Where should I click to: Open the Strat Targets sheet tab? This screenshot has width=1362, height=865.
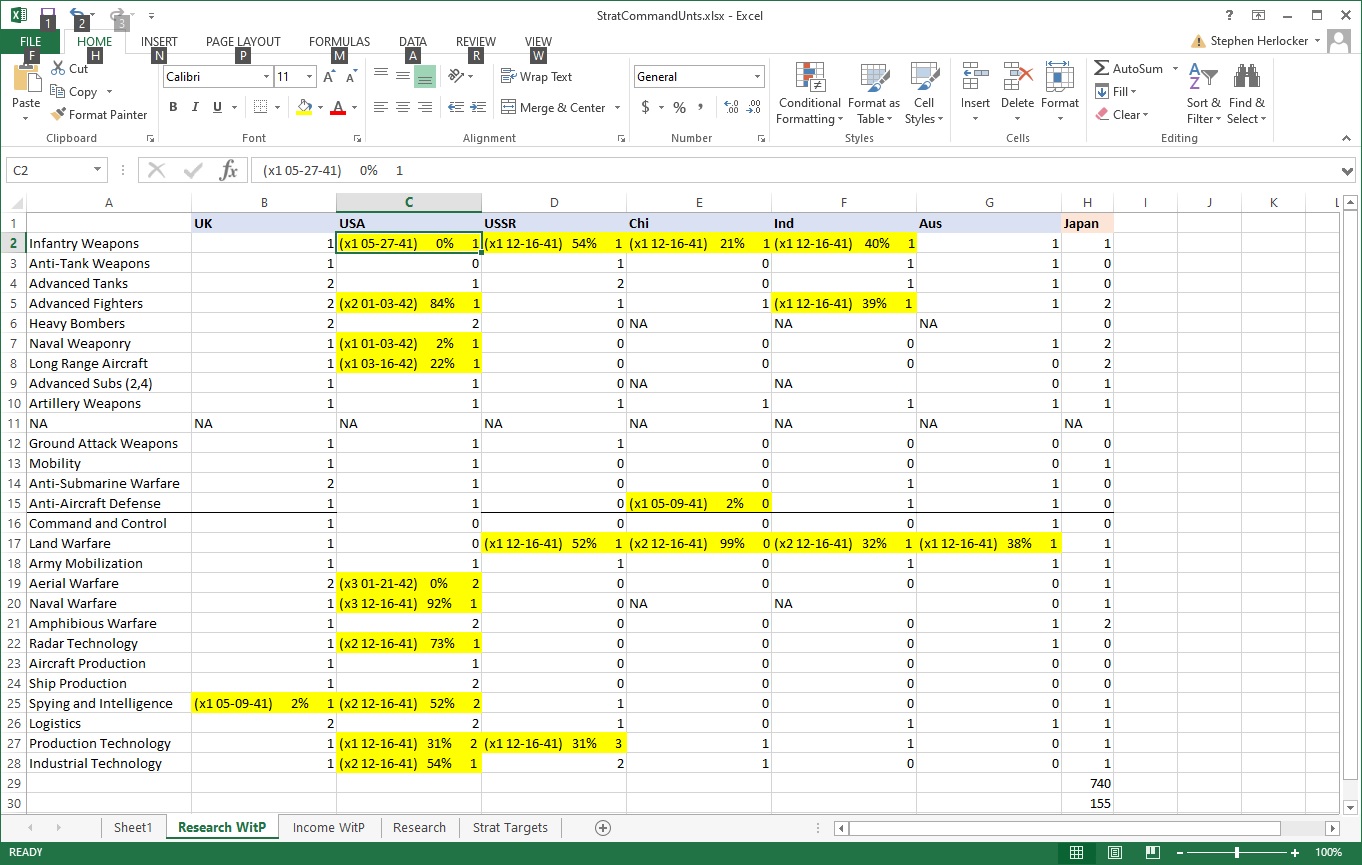(510, 828)
